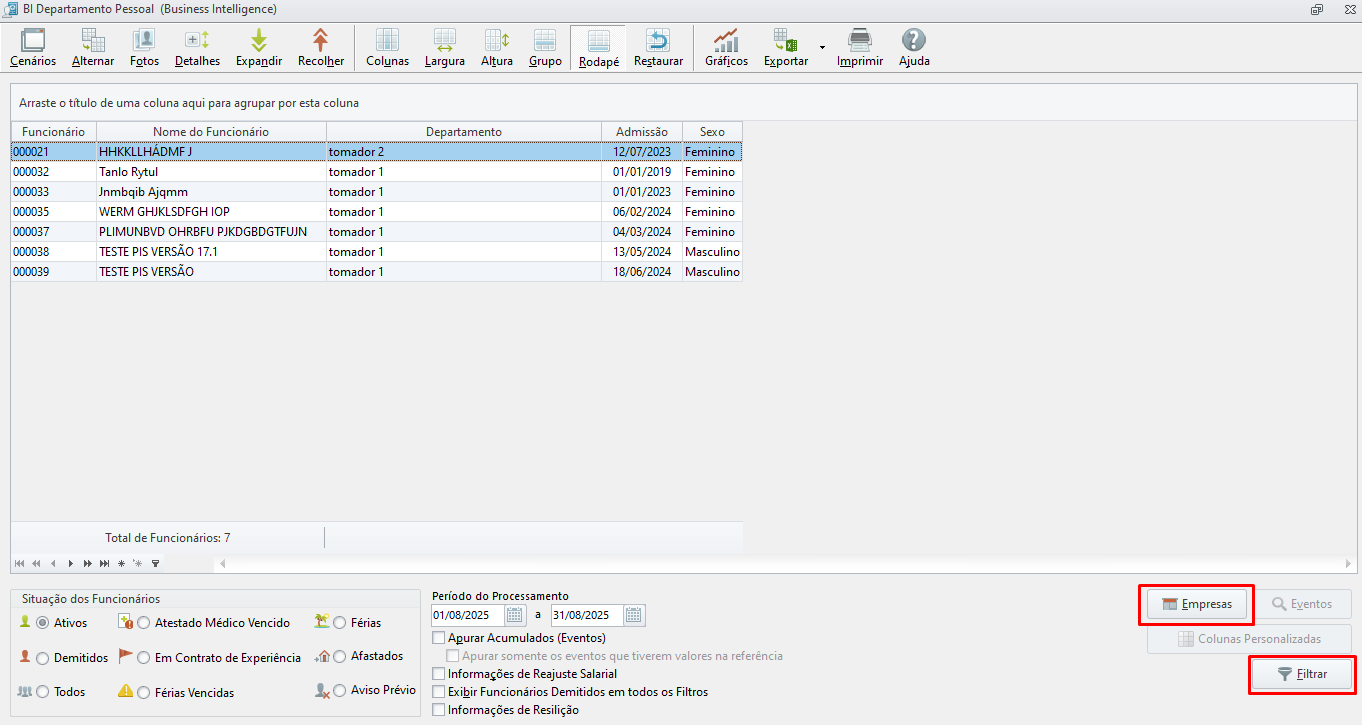Screen dimensions: 1362x725
Task: Open the Gráficos chart tool
Action: 726,47
